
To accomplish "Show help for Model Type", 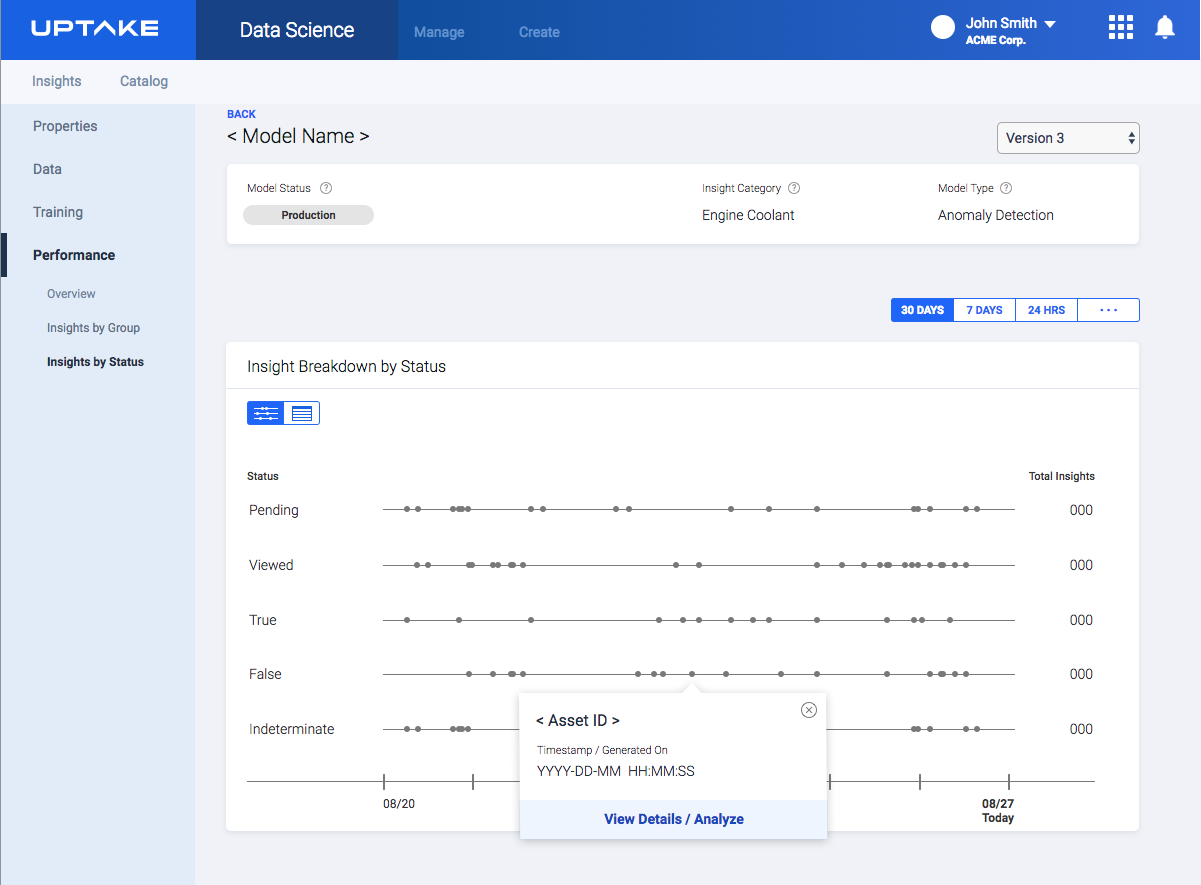I will (1006, 188).
